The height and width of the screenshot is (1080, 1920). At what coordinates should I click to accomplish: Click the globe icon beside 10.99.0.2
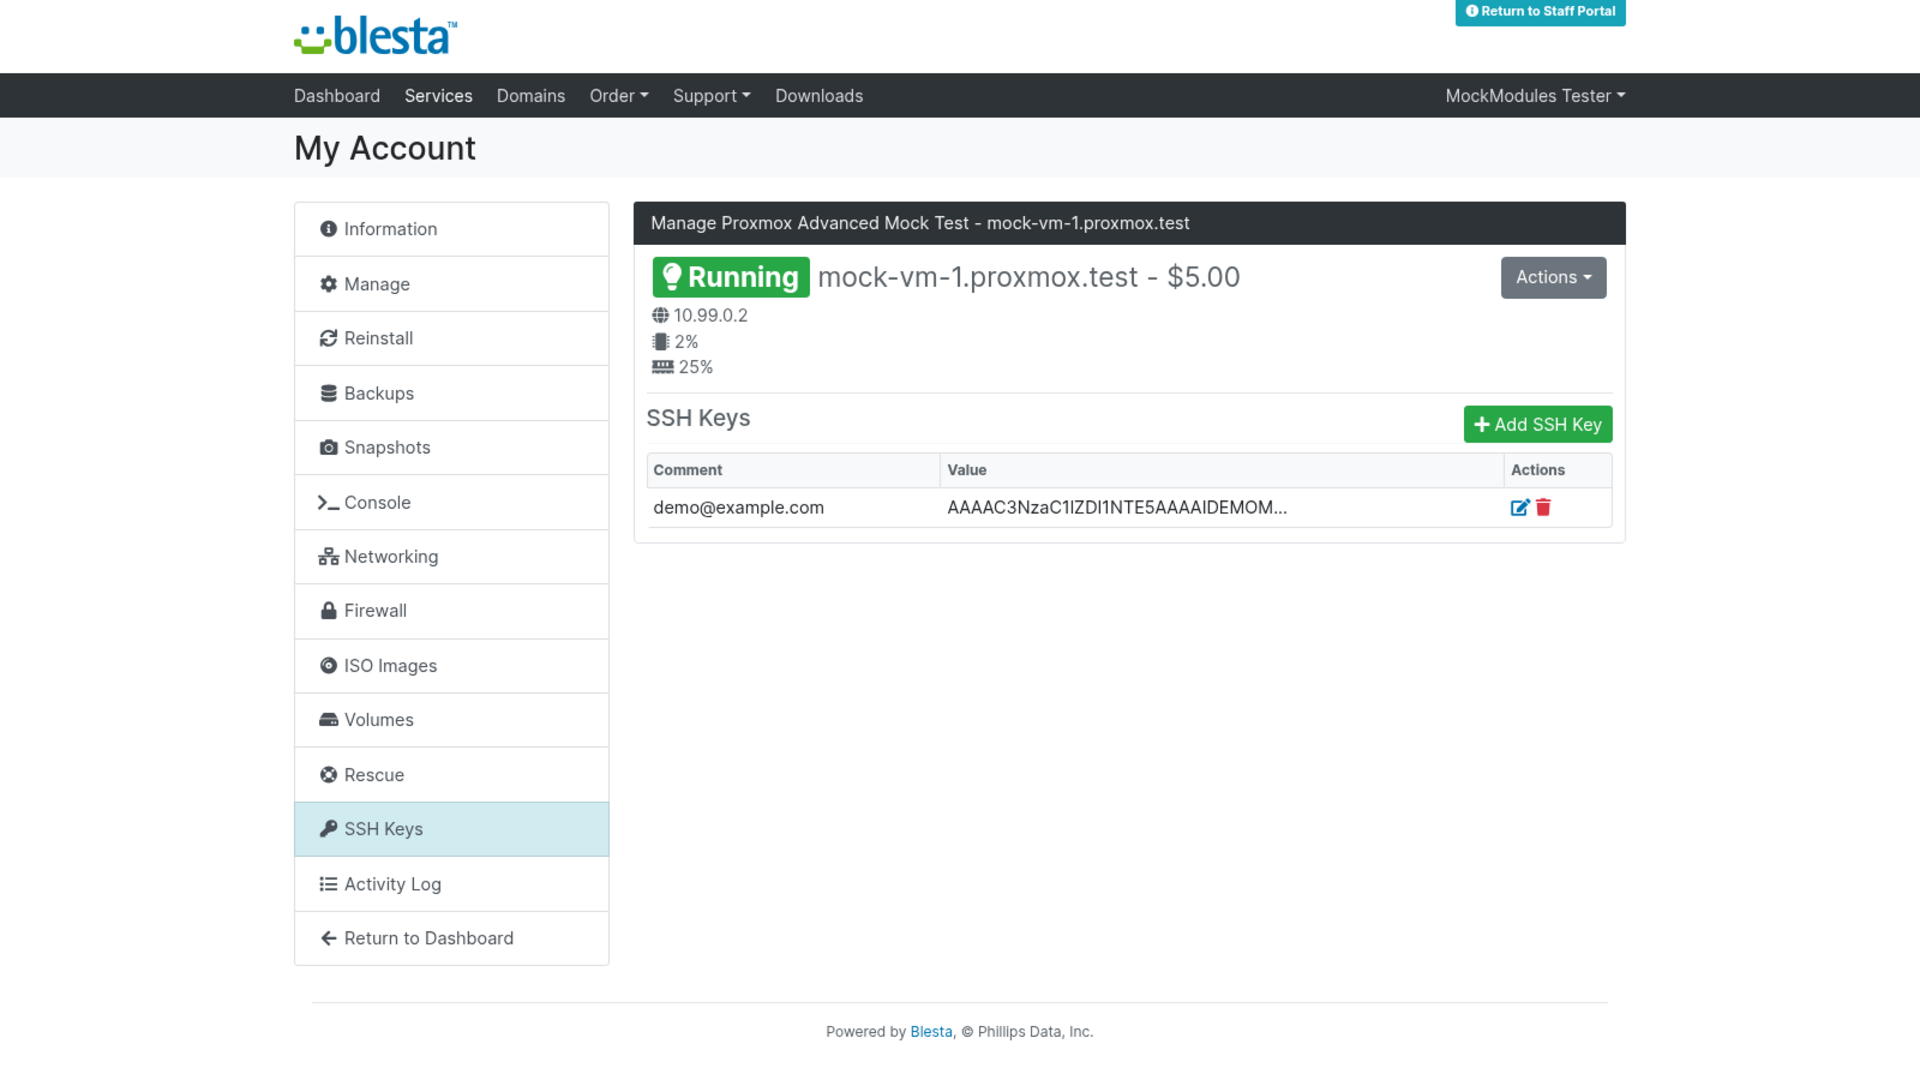(x=660, y=315)
